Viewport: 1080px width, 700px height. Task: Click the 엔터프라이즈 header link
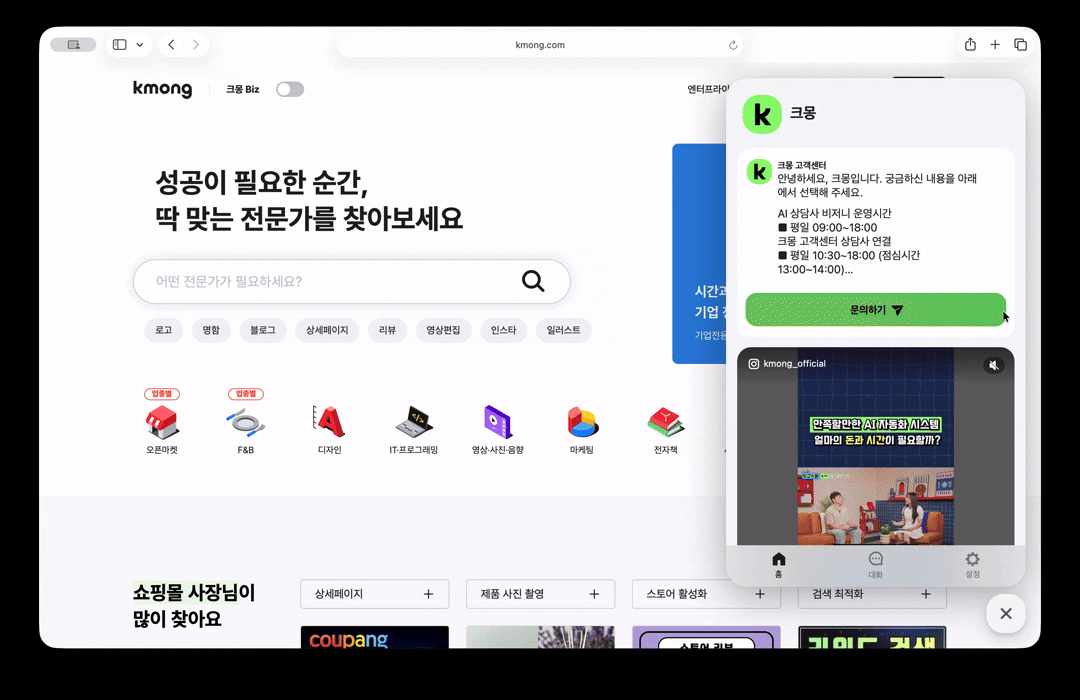707,89
